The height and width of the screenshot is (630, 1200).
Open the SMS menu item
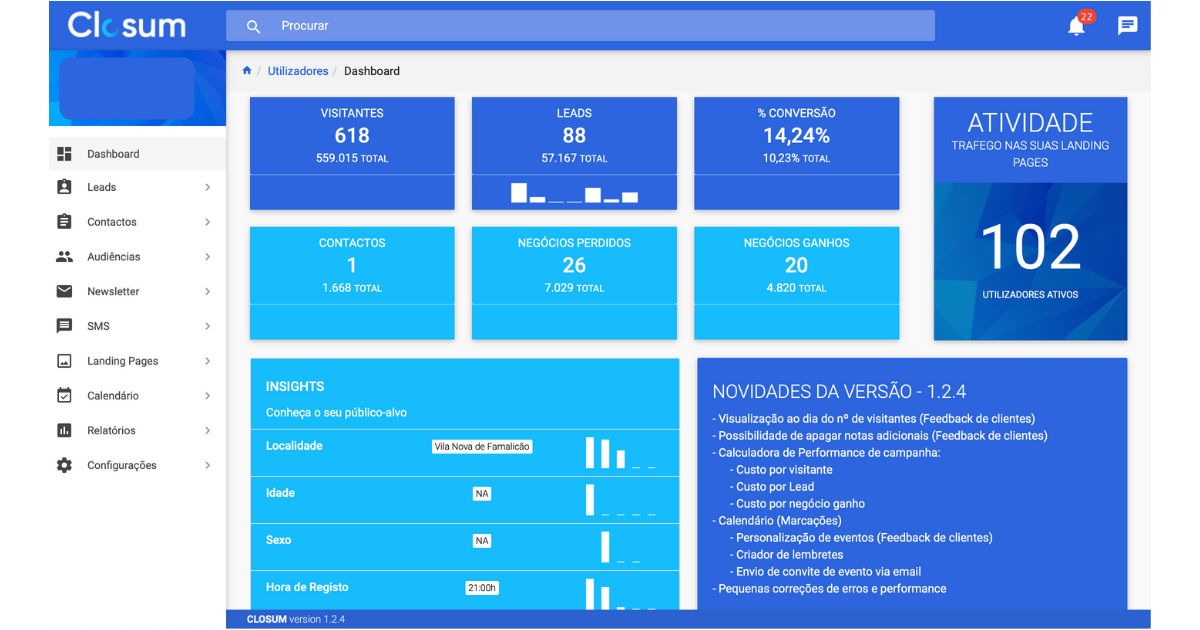[137, 326]
